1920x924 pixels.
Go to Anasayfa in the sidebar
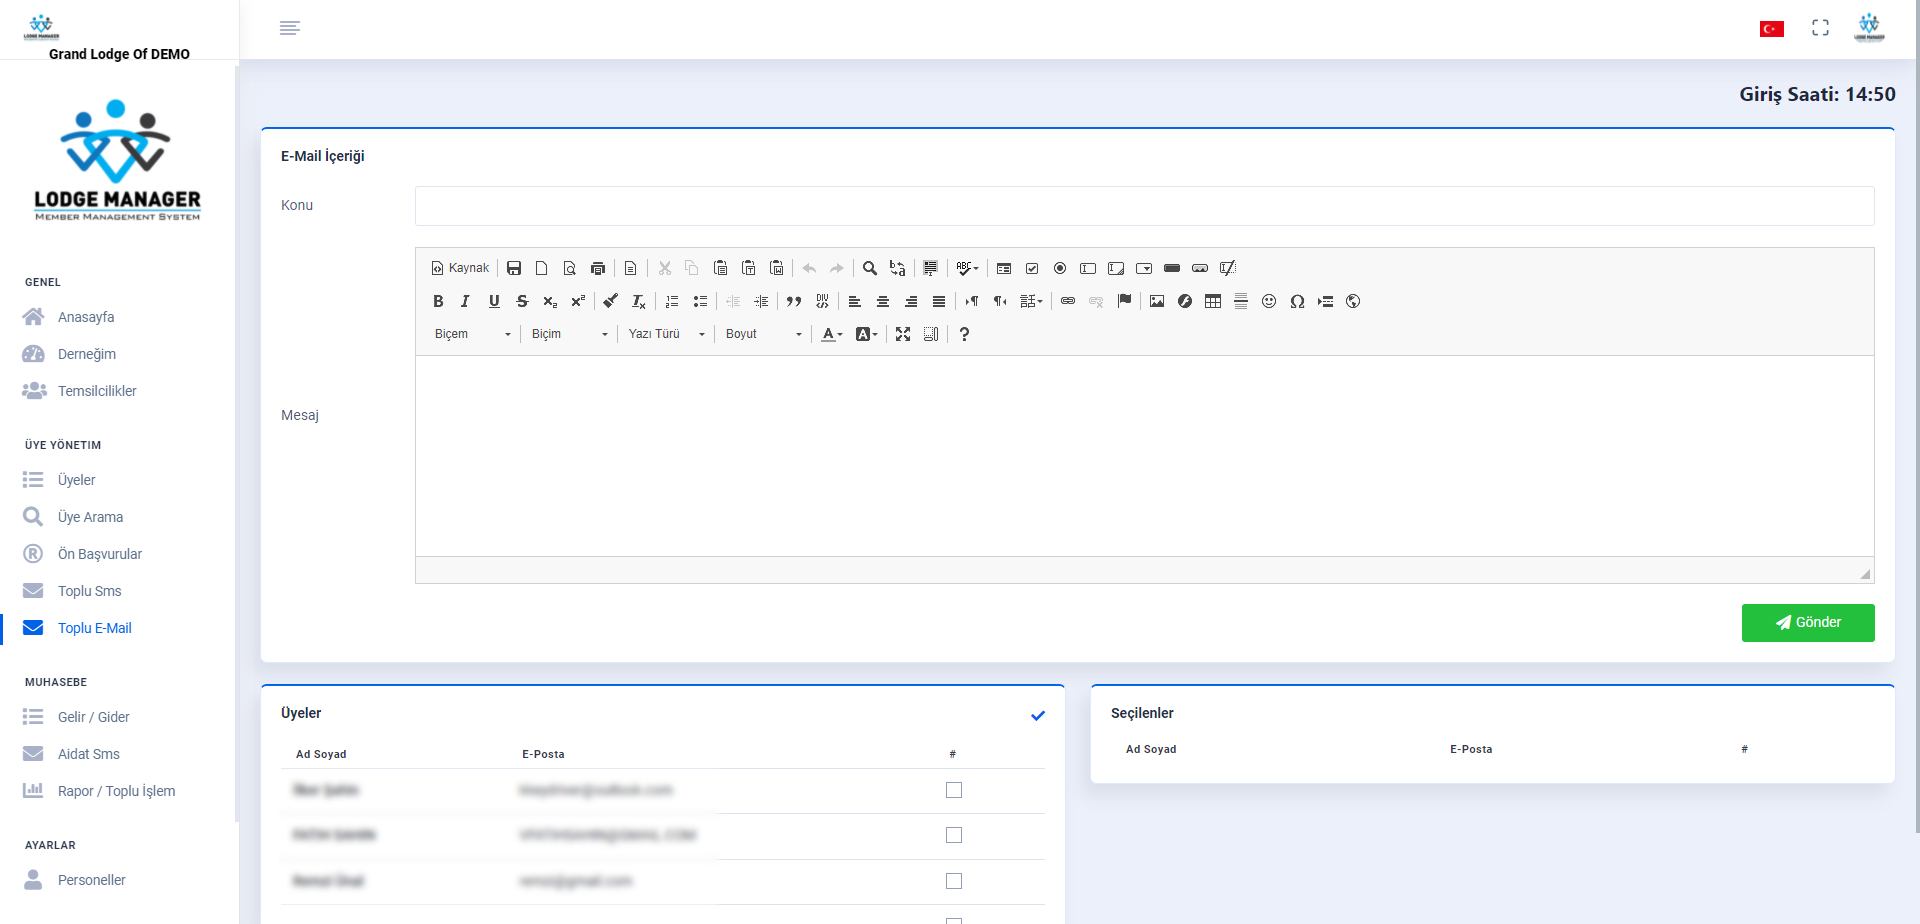(86, 317)
